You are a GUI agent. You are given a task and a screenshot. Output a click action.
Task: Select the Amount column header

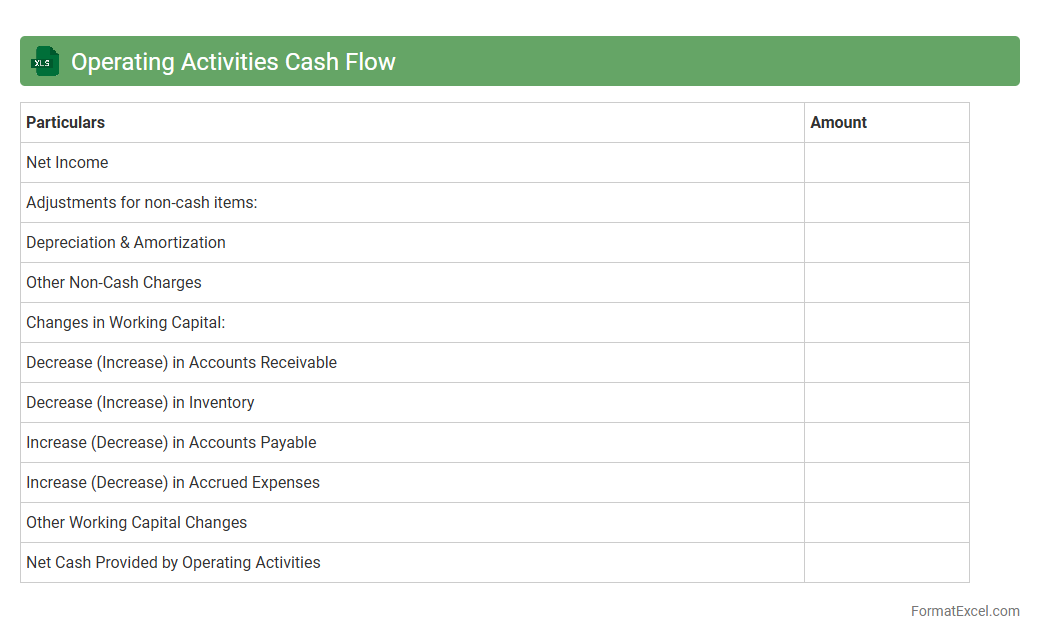click(838, 123)
